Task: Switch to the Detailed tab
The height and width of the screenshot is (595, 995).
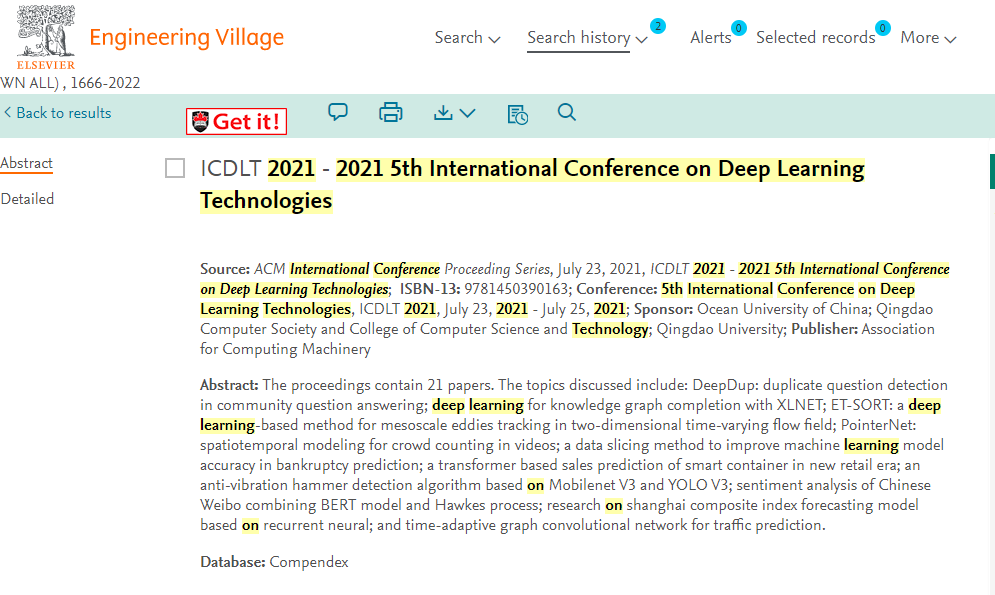Action: tap(27, 199)
